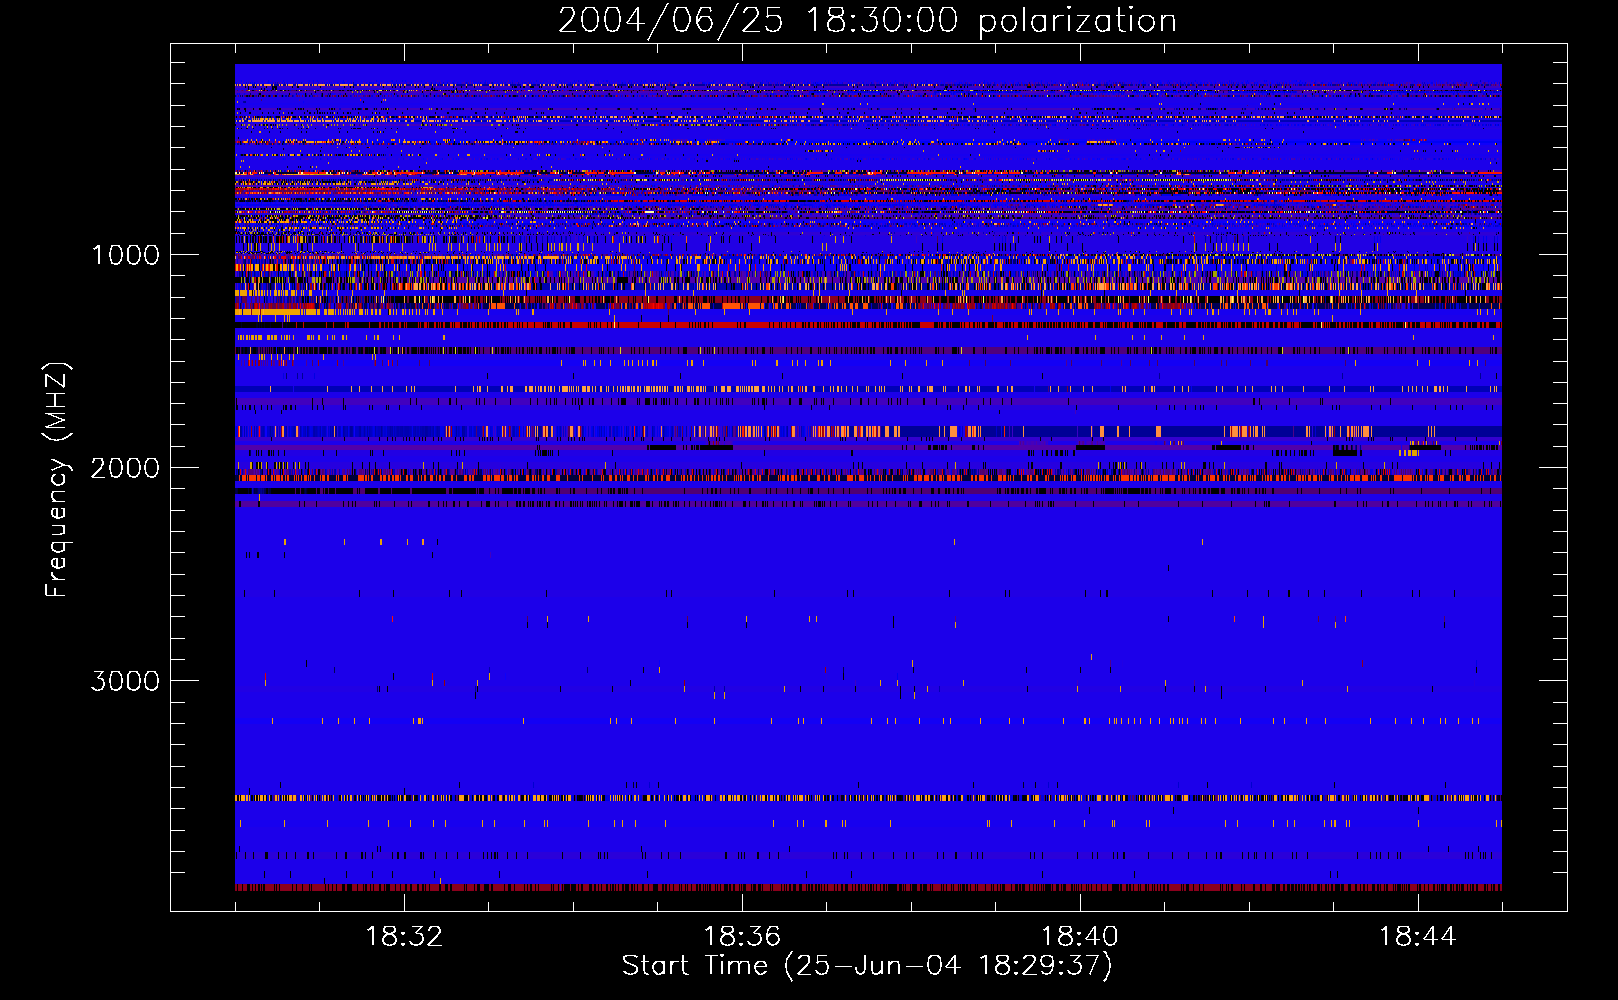The width and height of the screenshot is (1618, 1000).
Task: Click the plot title '2004/06/25 18:30:00 polarization'
Action: (867, 21)
